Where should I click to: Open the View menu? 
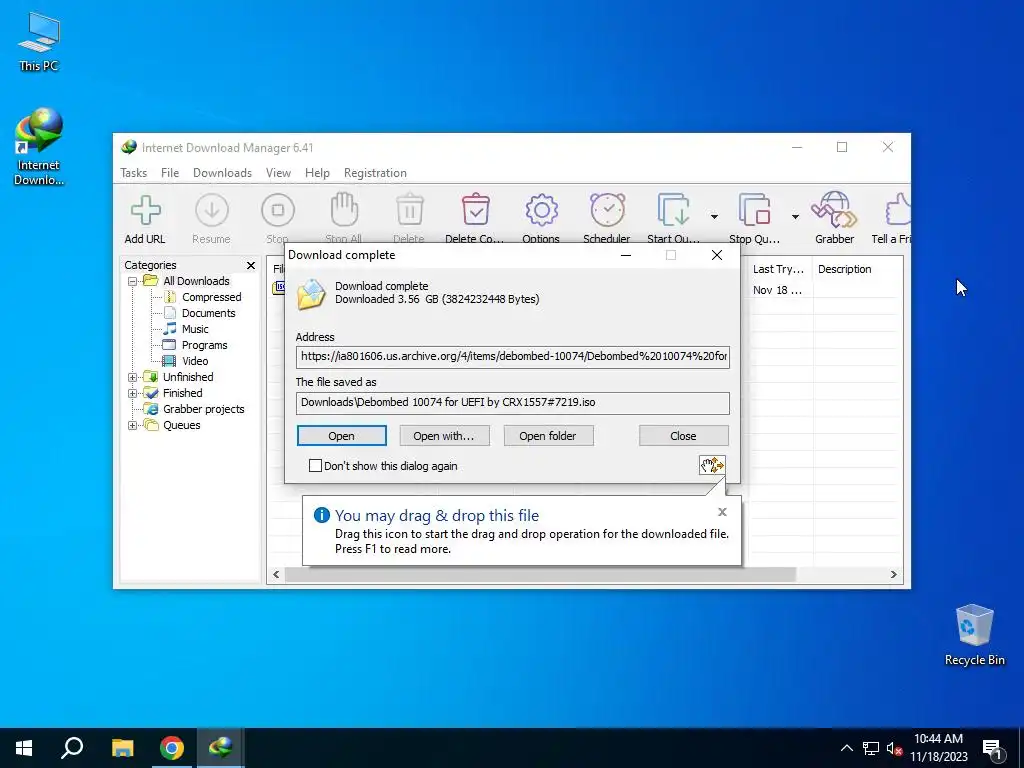278,173
